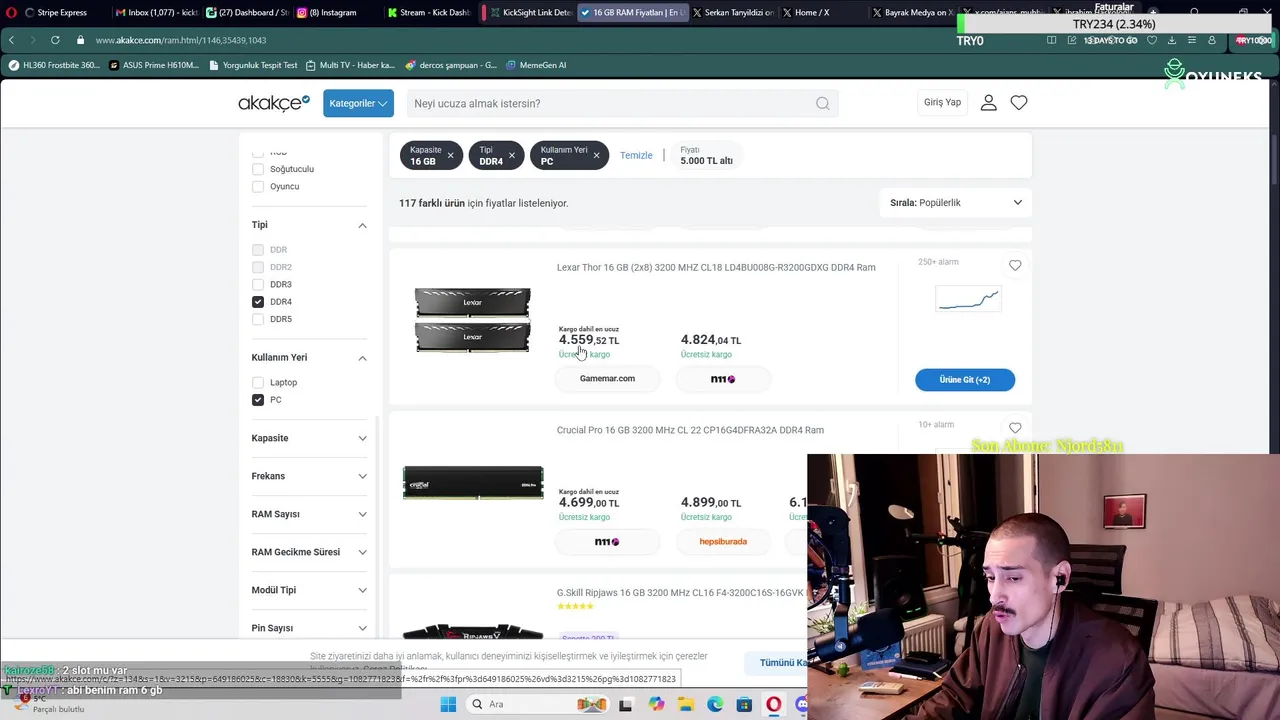Check the DDR3 checkbox

click(258, 284)
